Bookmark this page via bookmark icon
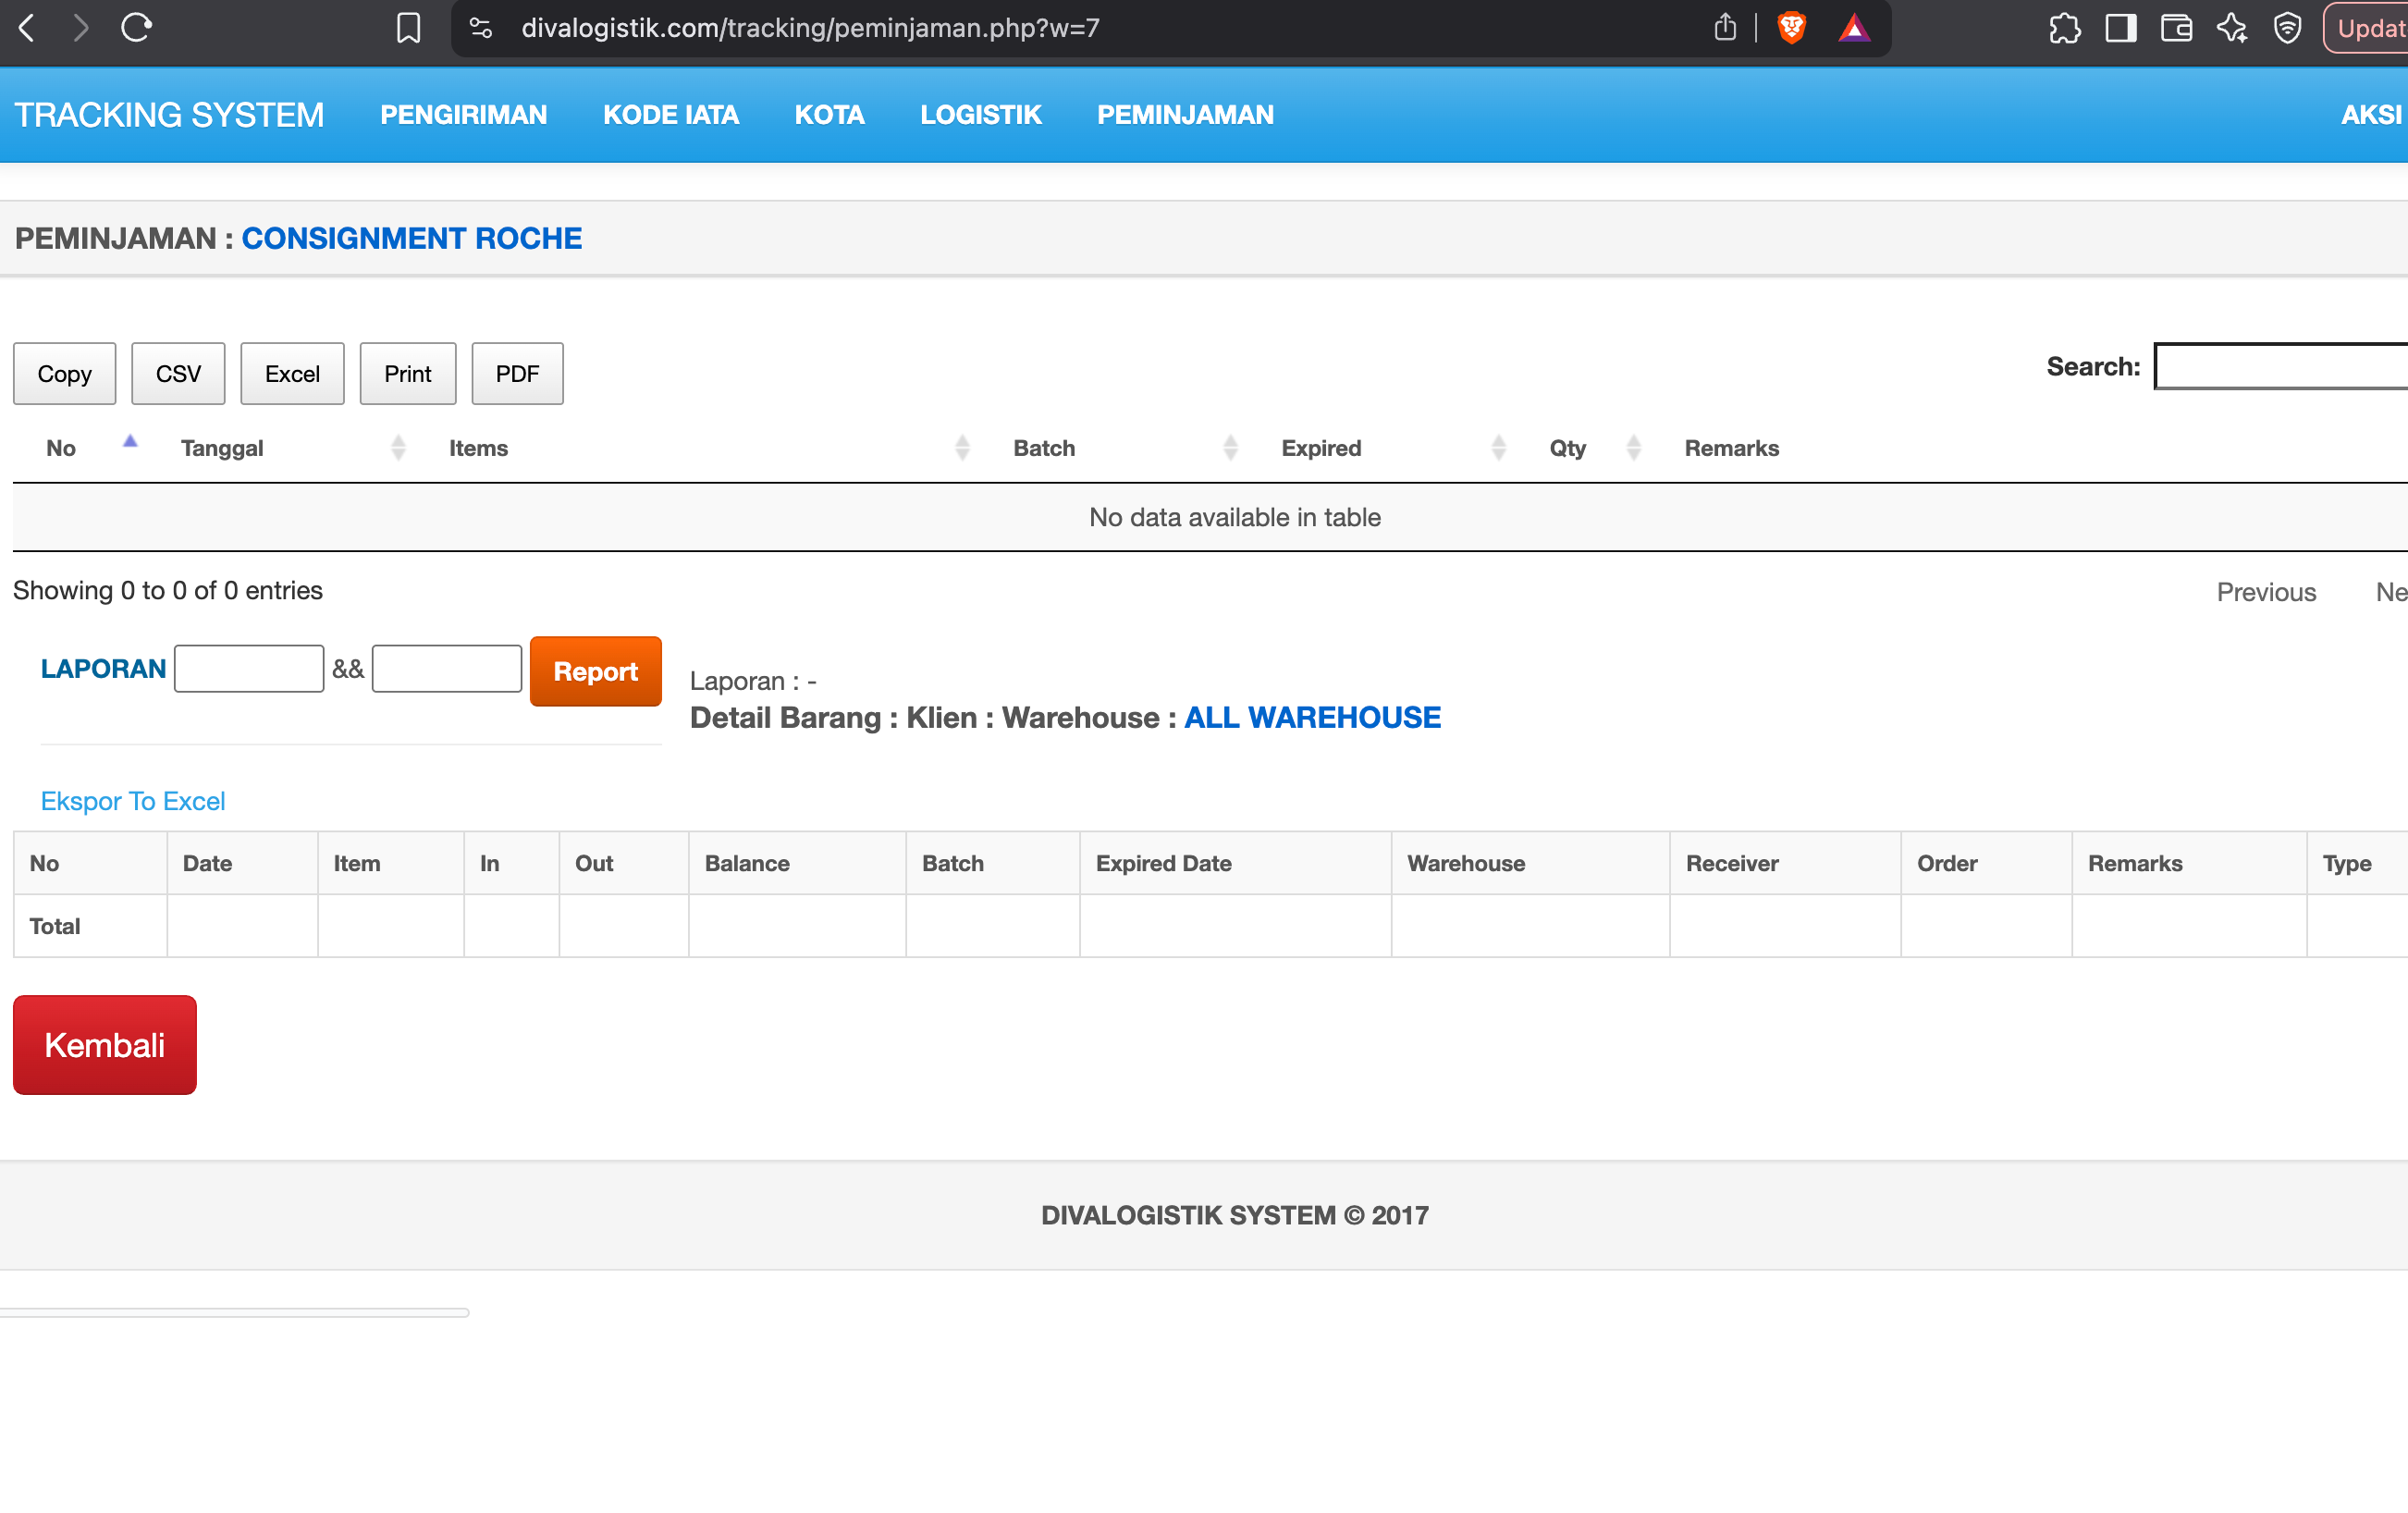 pyautogui.click(x=408, y=28)
